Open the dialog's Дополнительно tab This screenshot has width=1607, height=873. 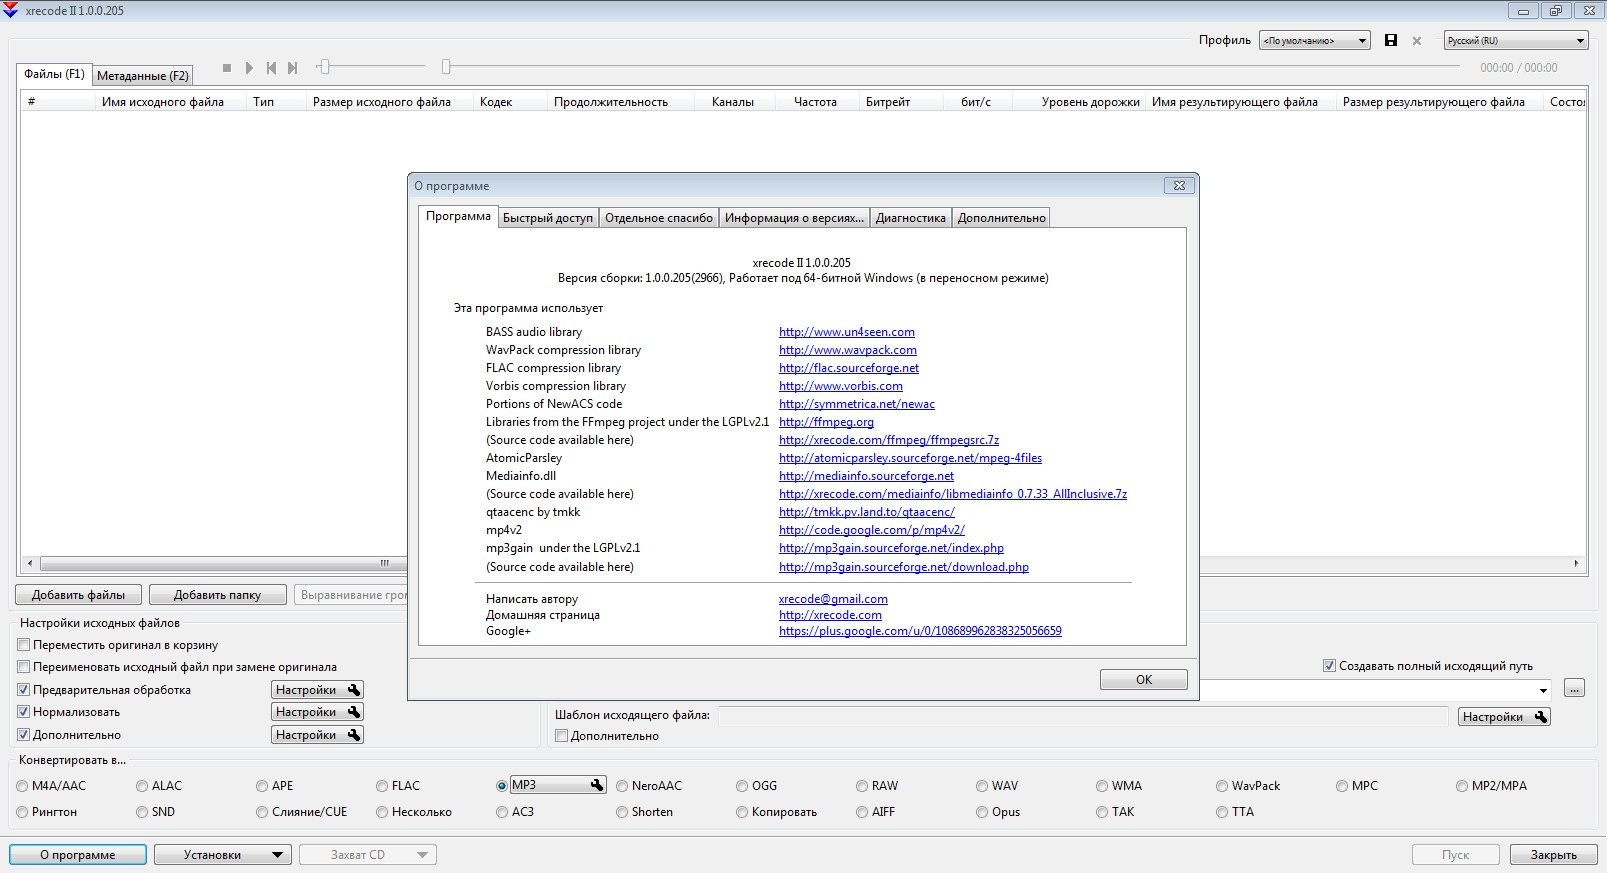(1002, 218)
